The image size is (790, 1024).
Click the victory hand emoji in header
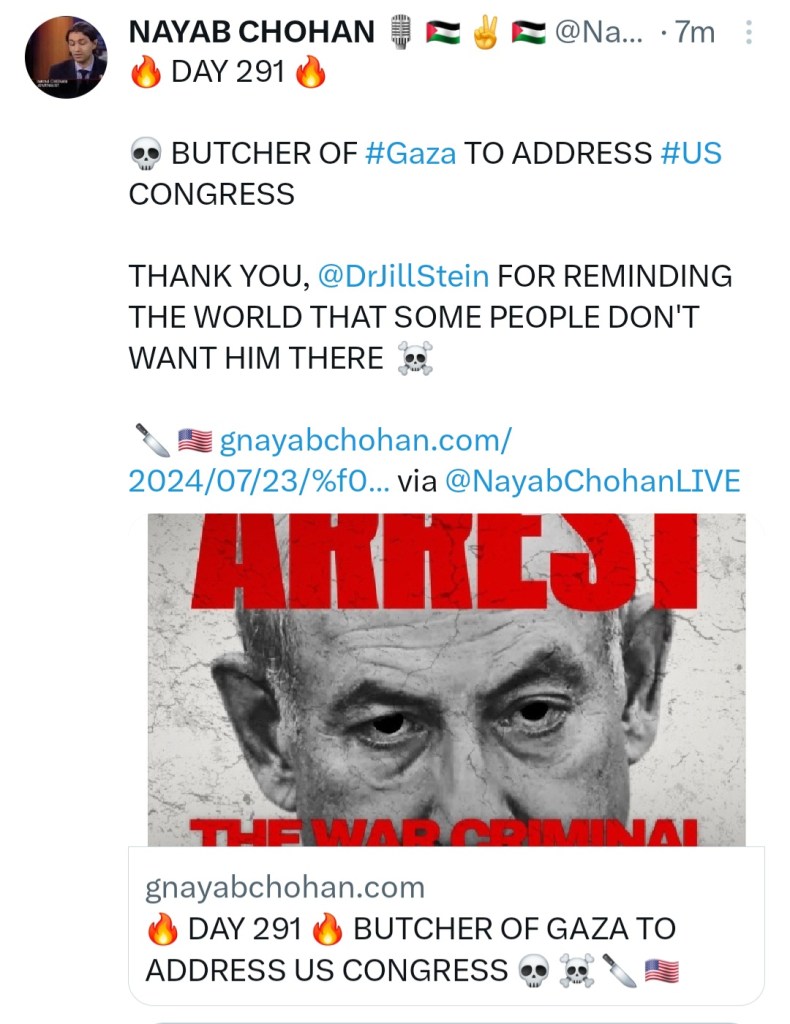(485, 32)
